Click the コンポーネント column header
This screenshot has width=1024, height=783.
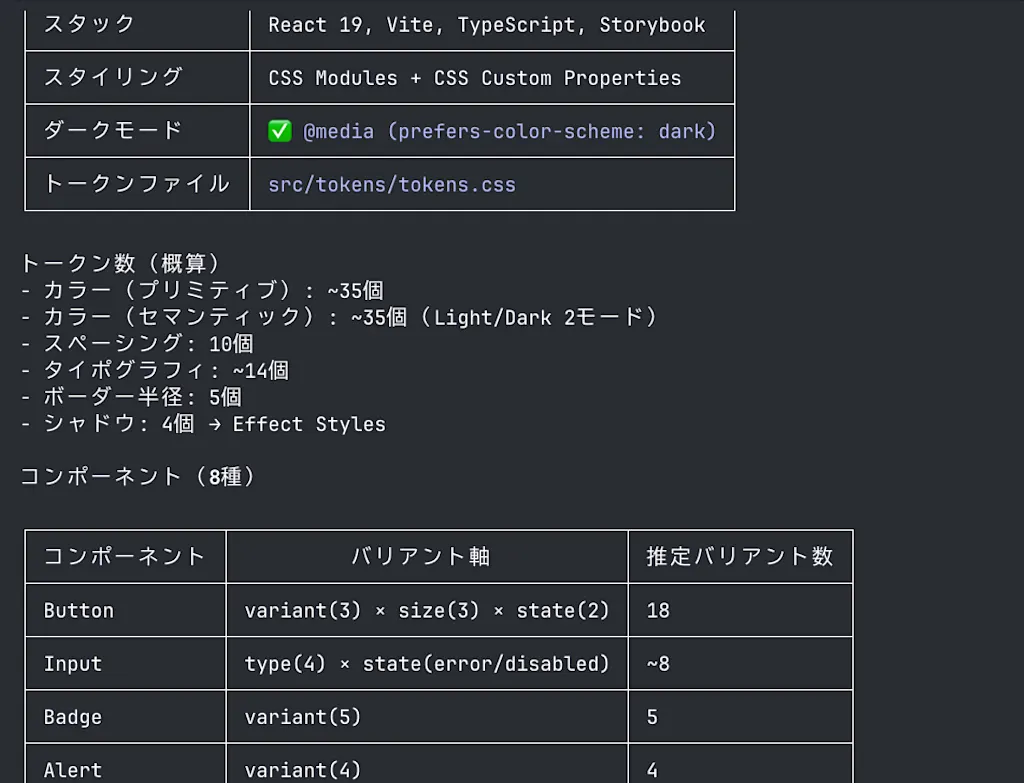(x=125, y=556)
